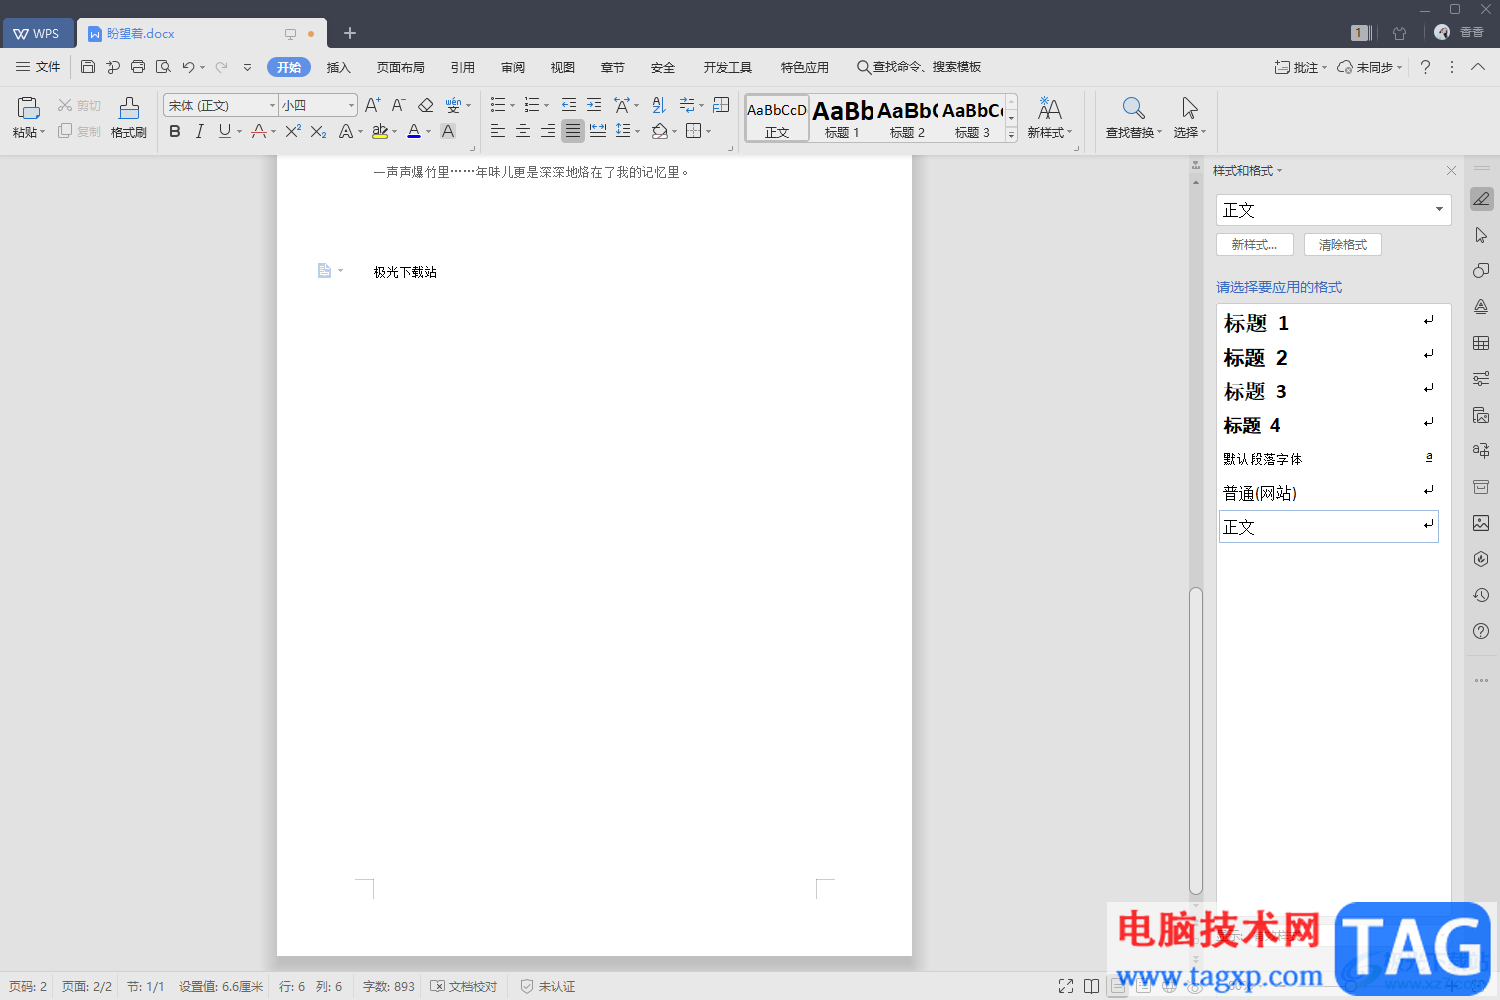This screenshot has height=1000, width=1500.
Task: Align text to the right
Action: pos(547,131)
